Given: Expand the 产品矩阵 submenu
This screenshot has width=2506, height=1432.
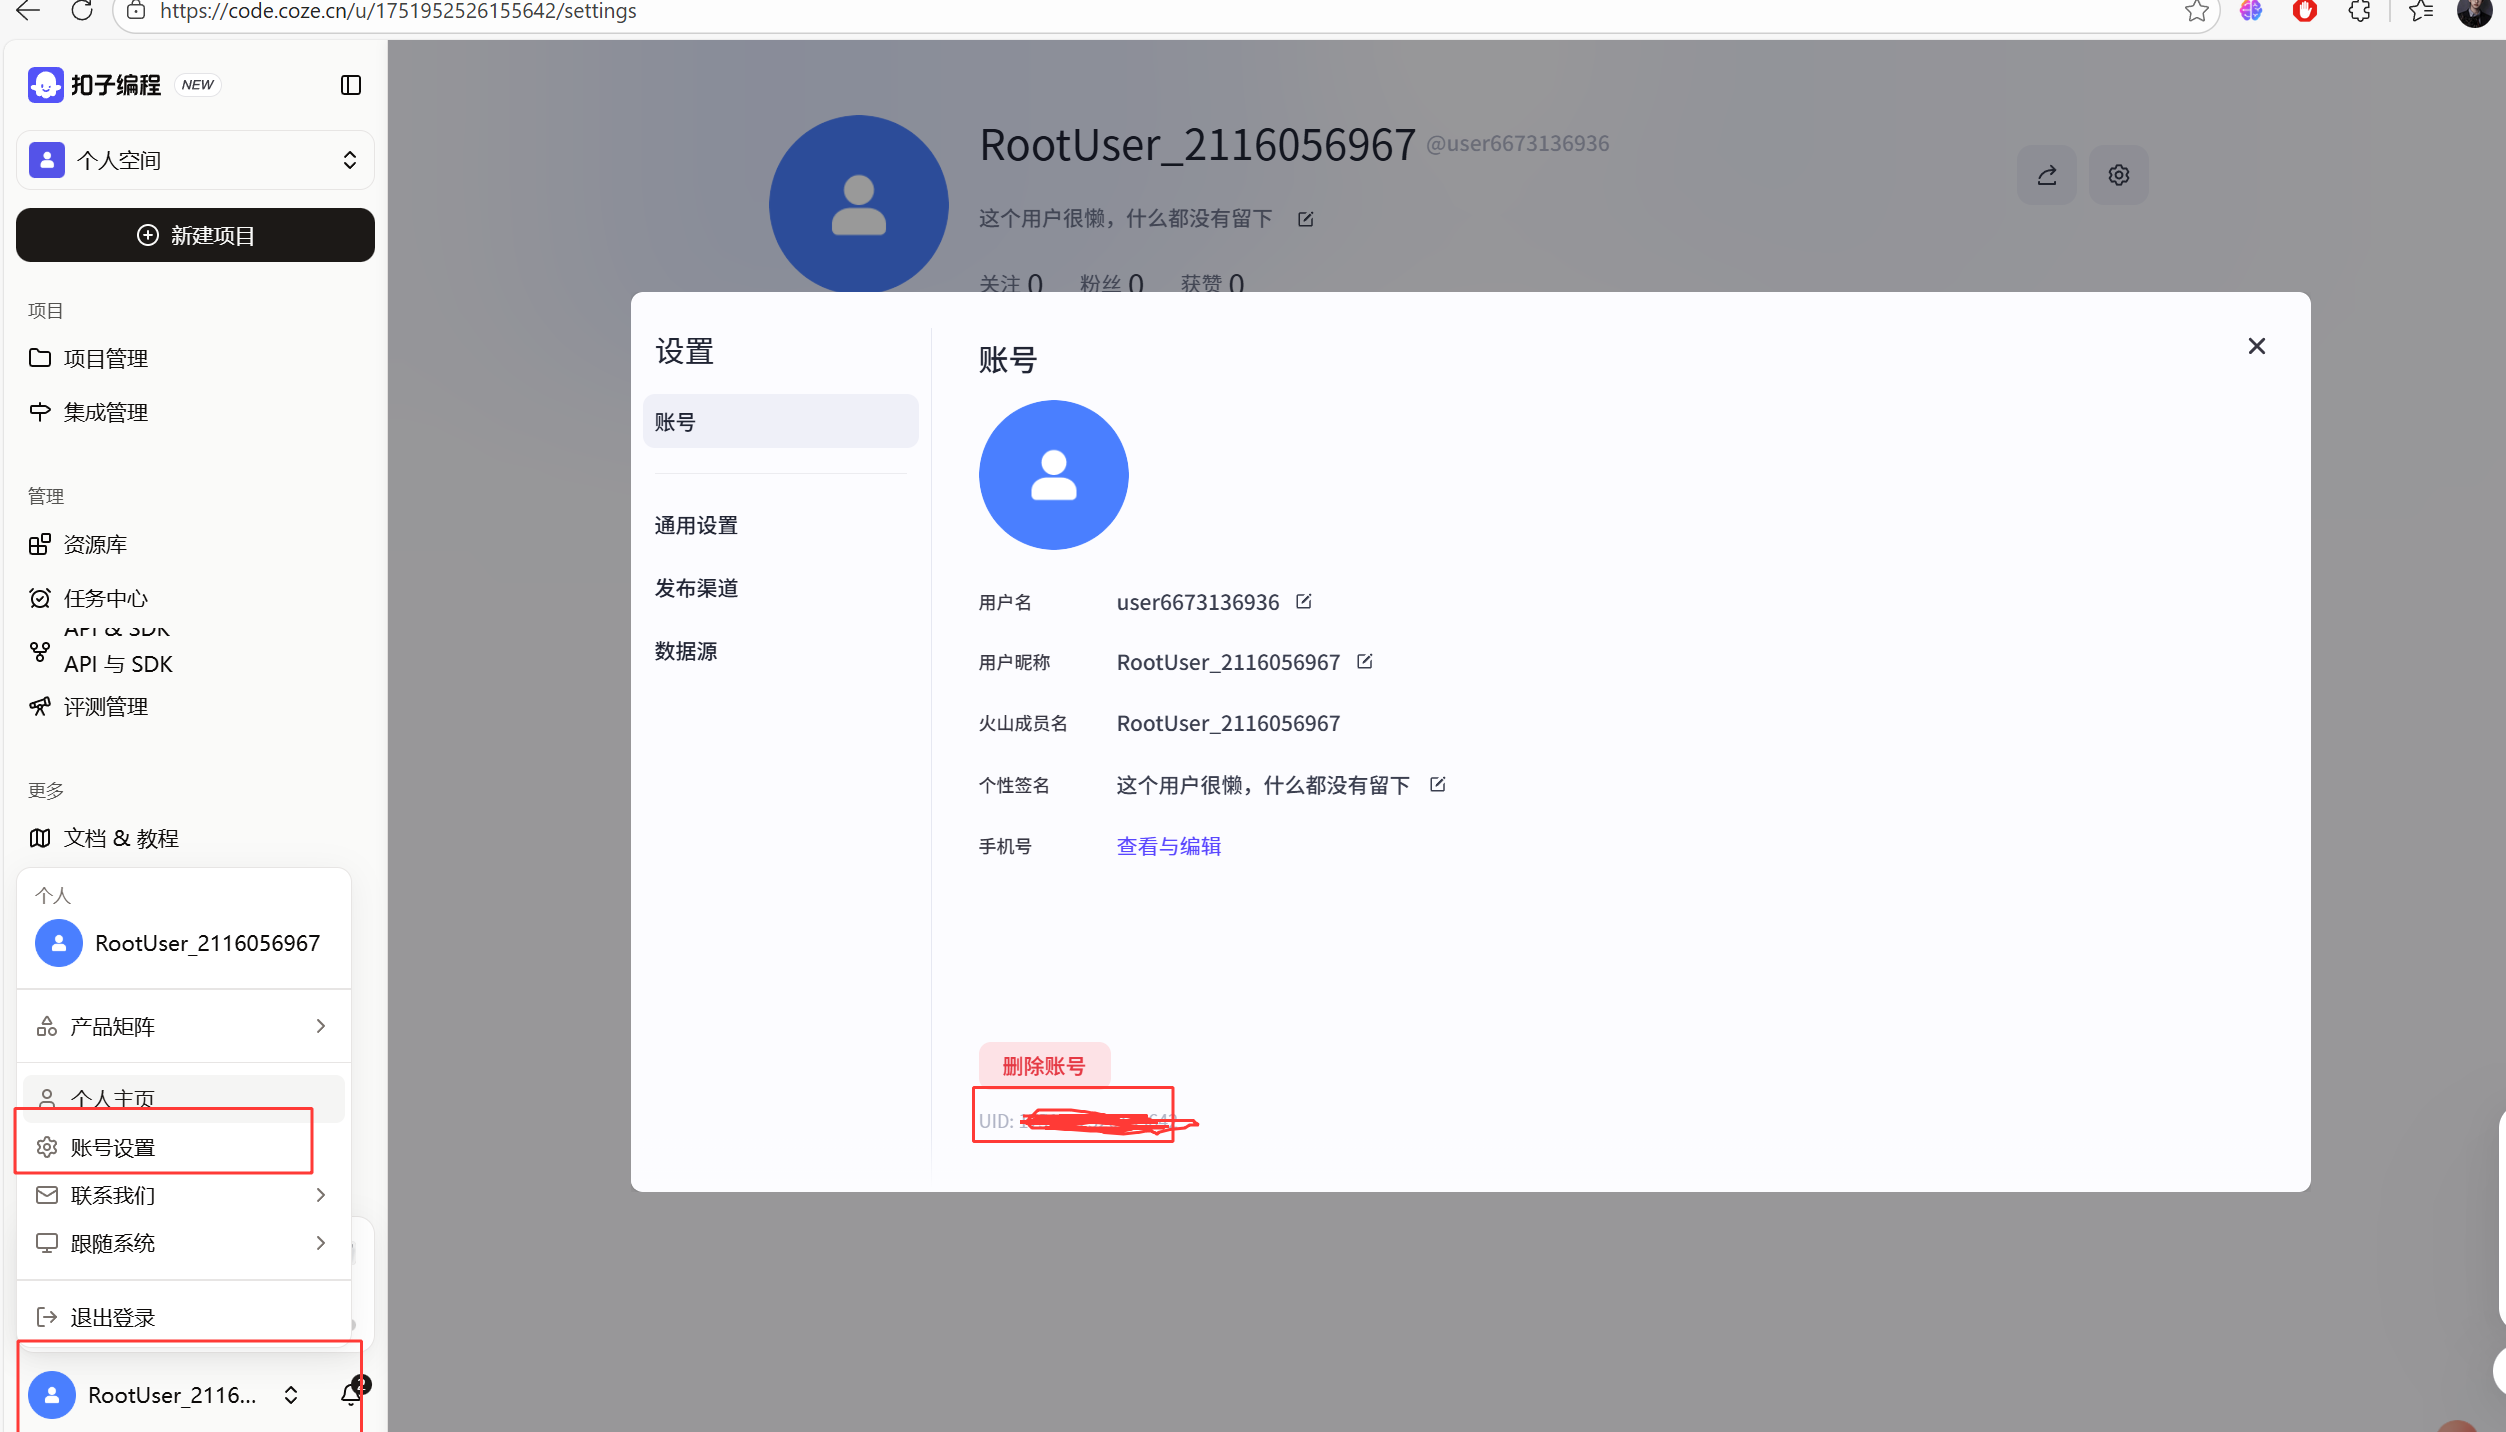Looking at the screenshot, I should (x=184, y=1026).
